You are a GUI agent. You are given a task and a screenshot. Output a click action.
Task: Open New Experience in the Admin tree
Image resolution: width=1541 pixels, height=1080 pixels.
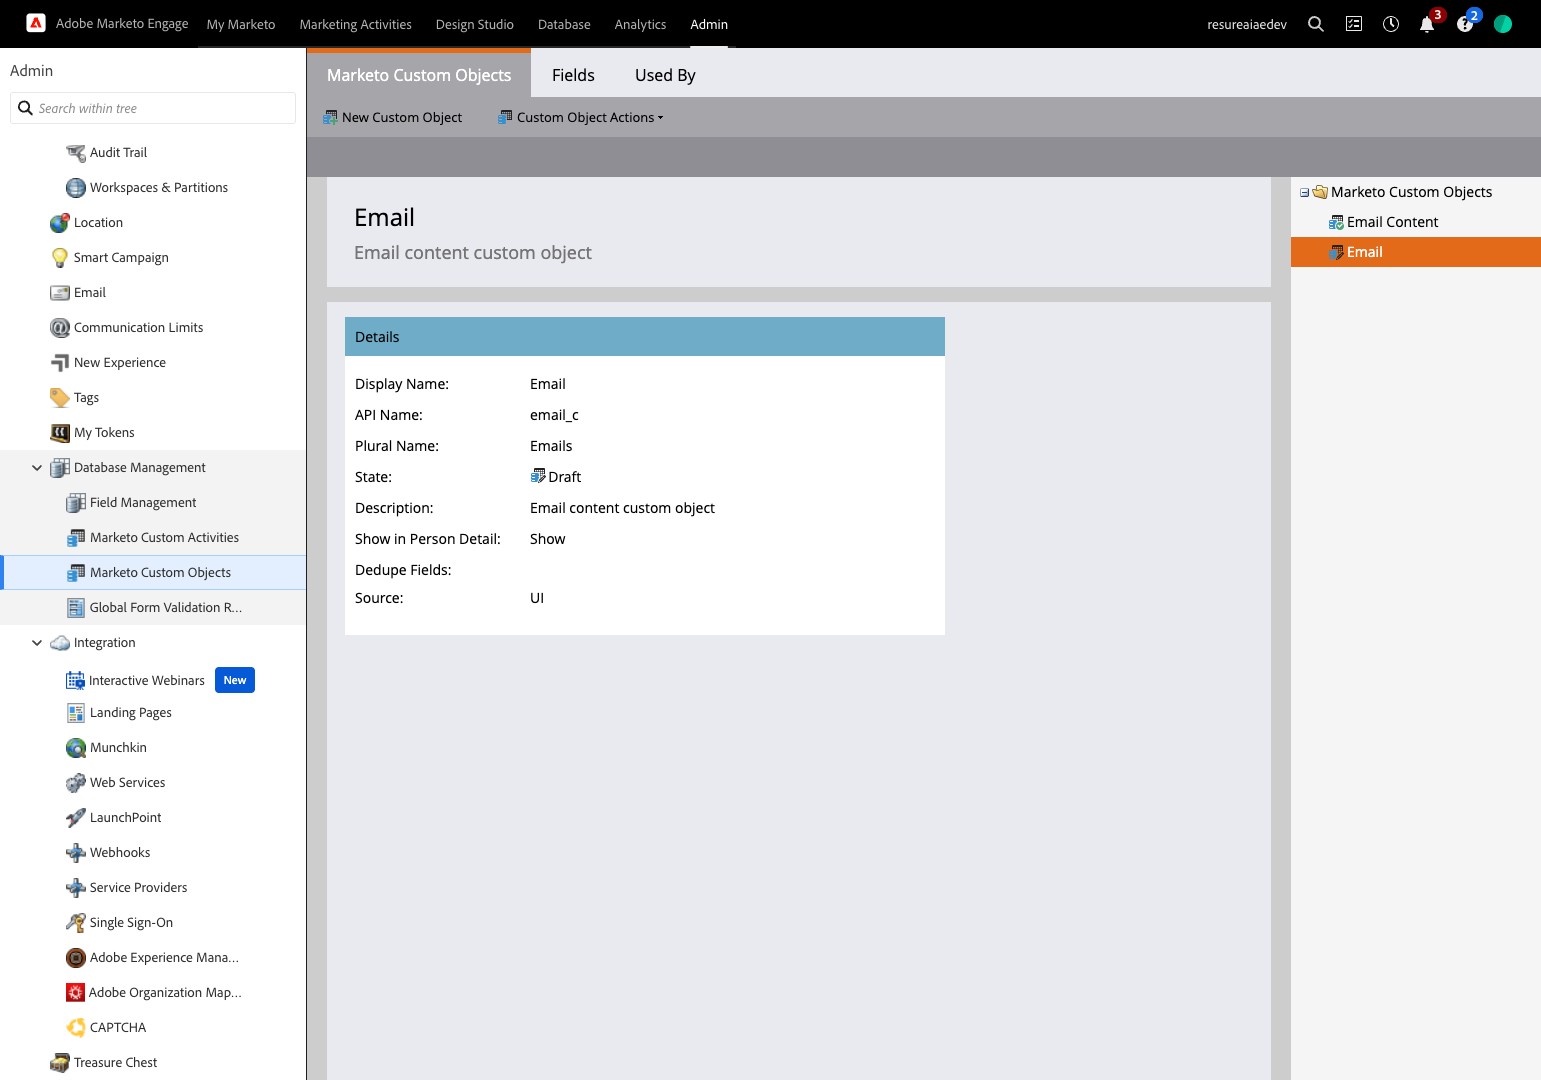[120, 363]
